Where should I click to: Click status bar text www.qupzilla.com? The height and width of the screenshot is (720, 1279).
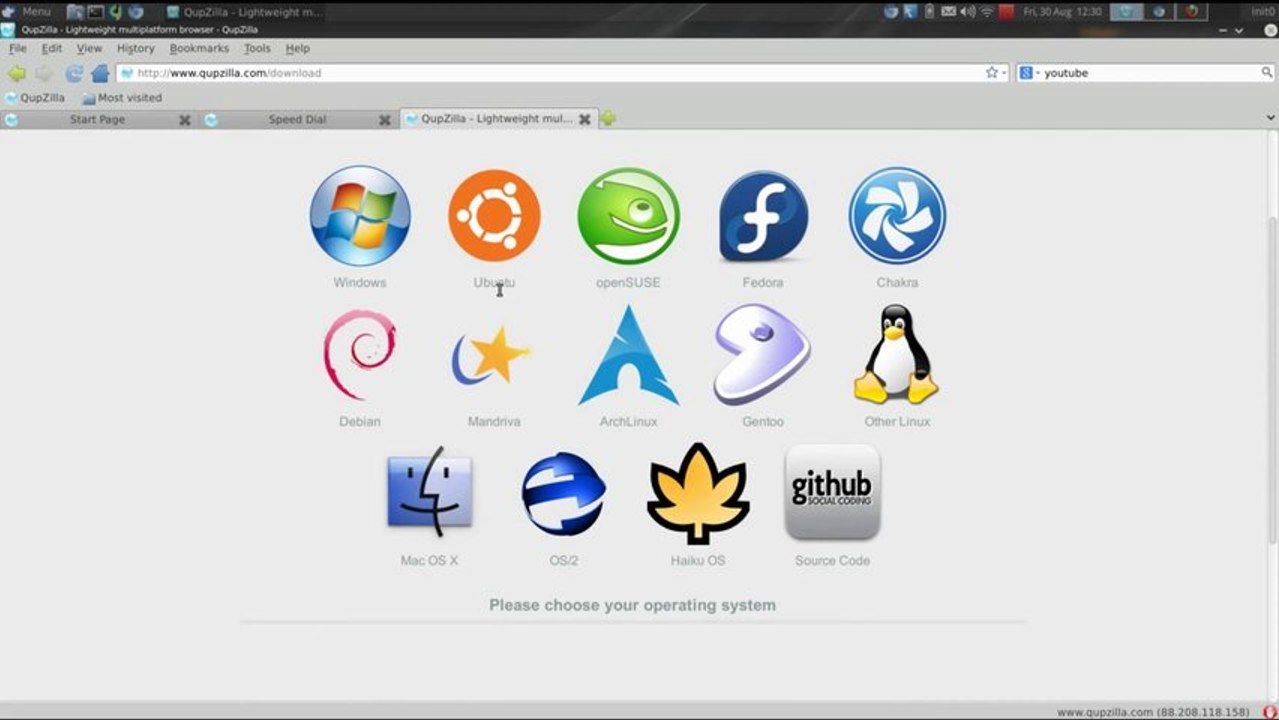[1153, 712]
